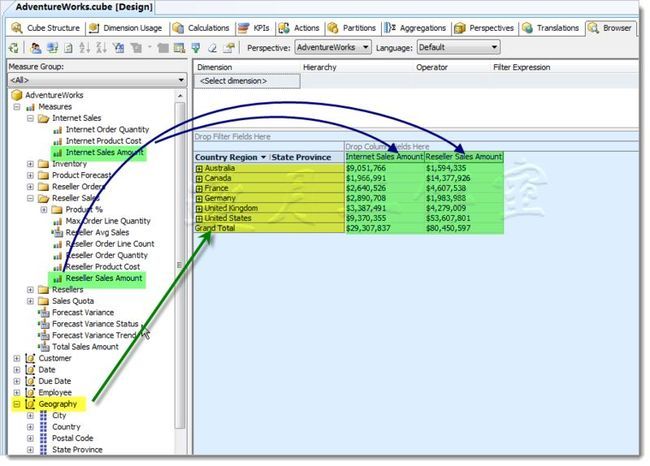Image resolution: width=650 pixels, height=466 pixels.
Task: Click the Internet Sales Amount column header
Action: tap(384, 157)
